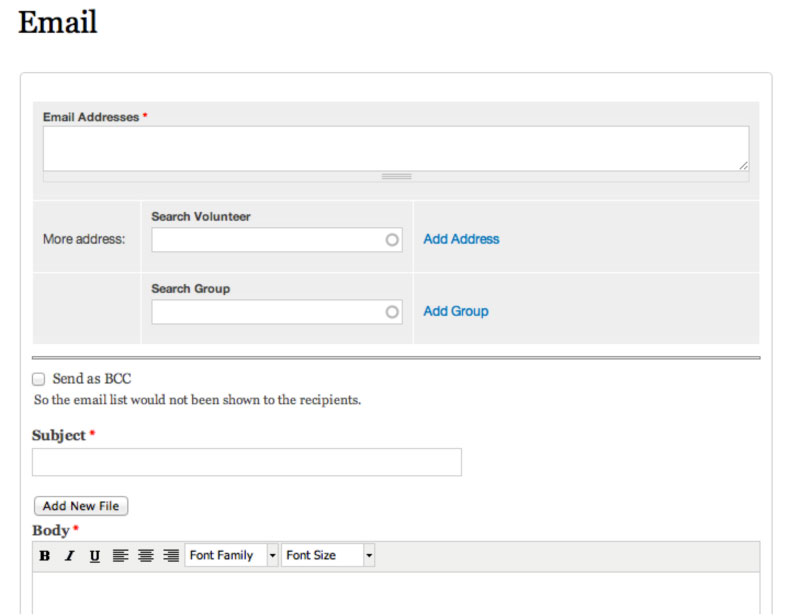This screenshot has height=616, width=800.
Task: Click the Add Address link
Action: [x=461, y=239]
